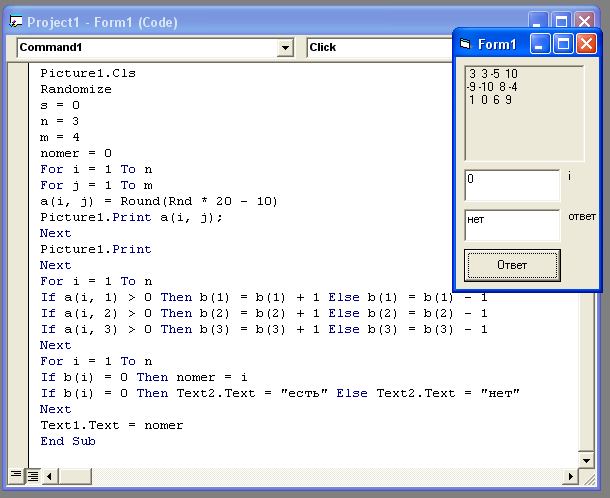Click line If a(i, 3) > 0 Then

point(264,329)
